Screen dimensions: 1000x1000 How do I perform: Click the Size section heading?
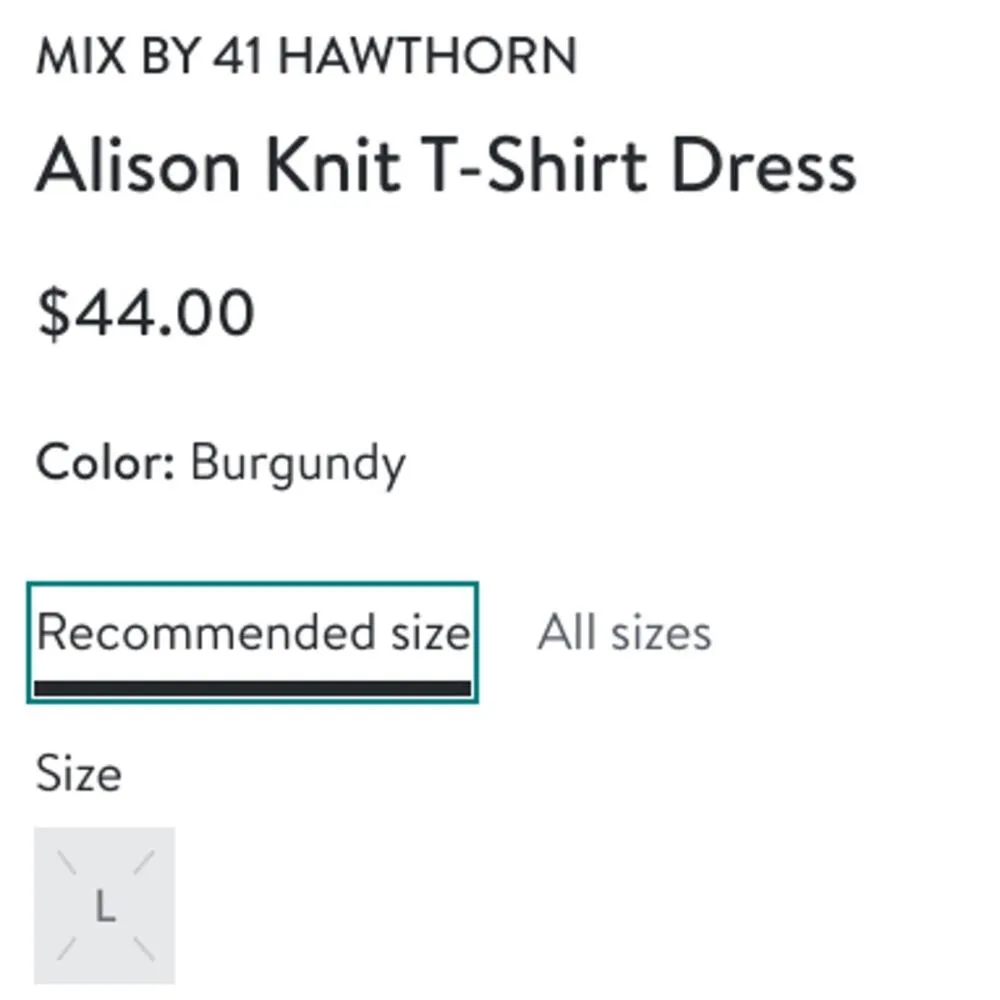point(79,772)
